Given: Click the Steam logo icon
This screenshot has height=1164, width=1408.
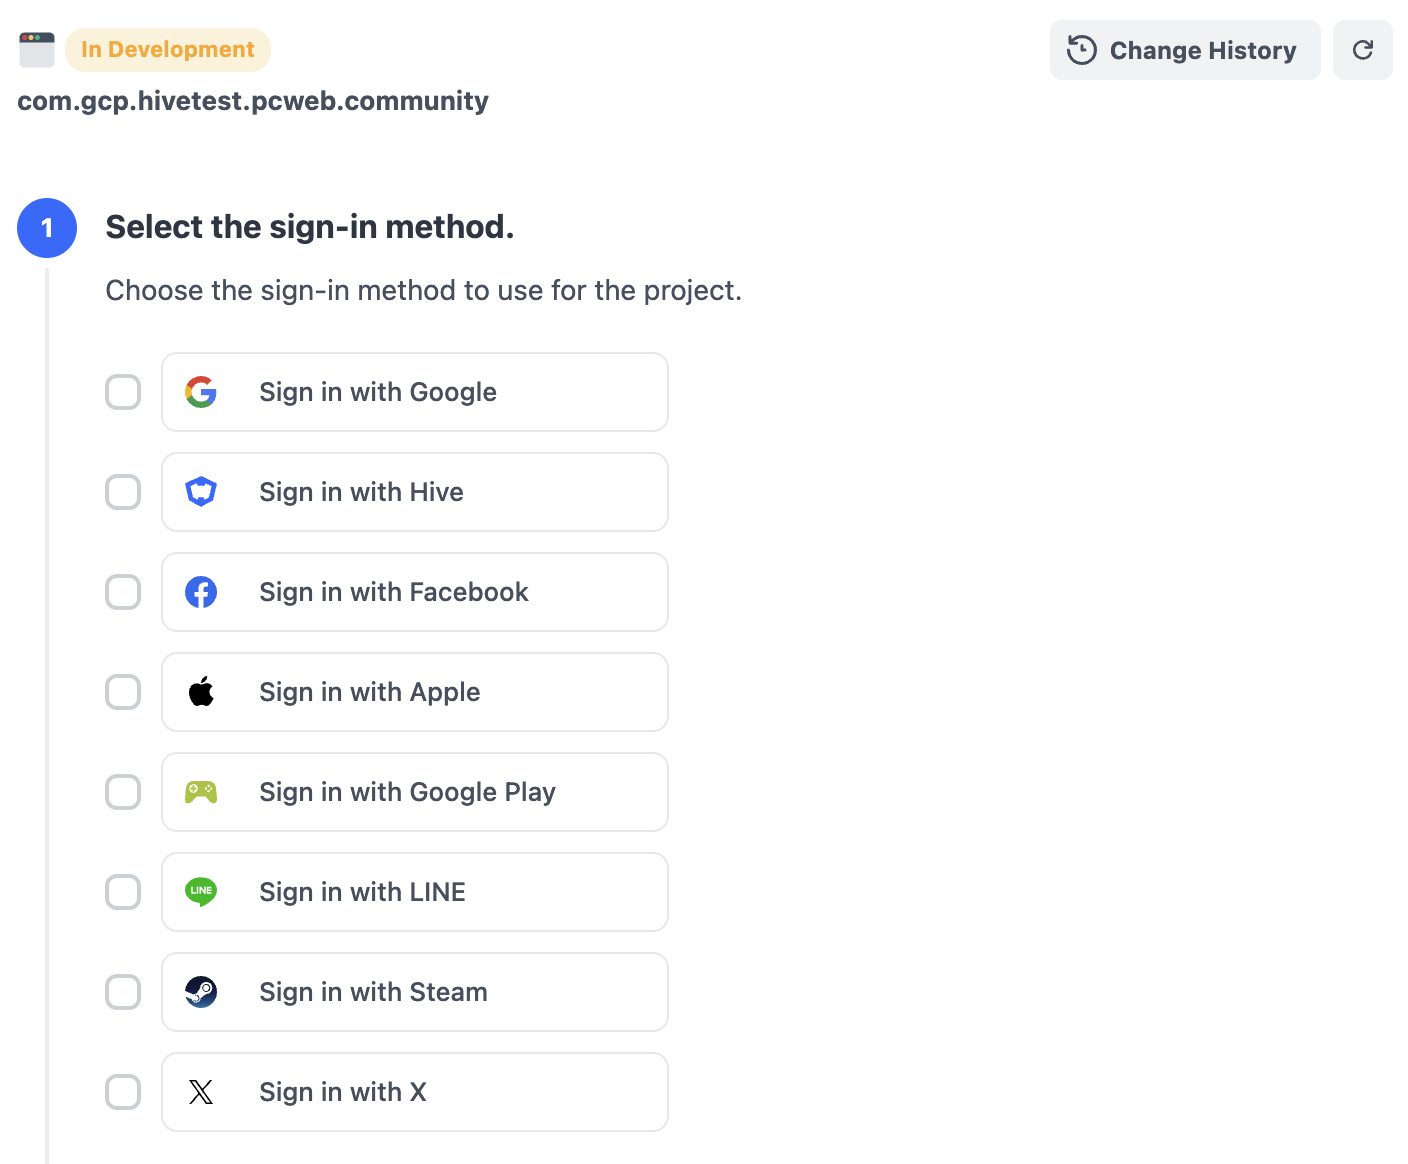Looking at the screenshot, I should click(x=201, y=992).
